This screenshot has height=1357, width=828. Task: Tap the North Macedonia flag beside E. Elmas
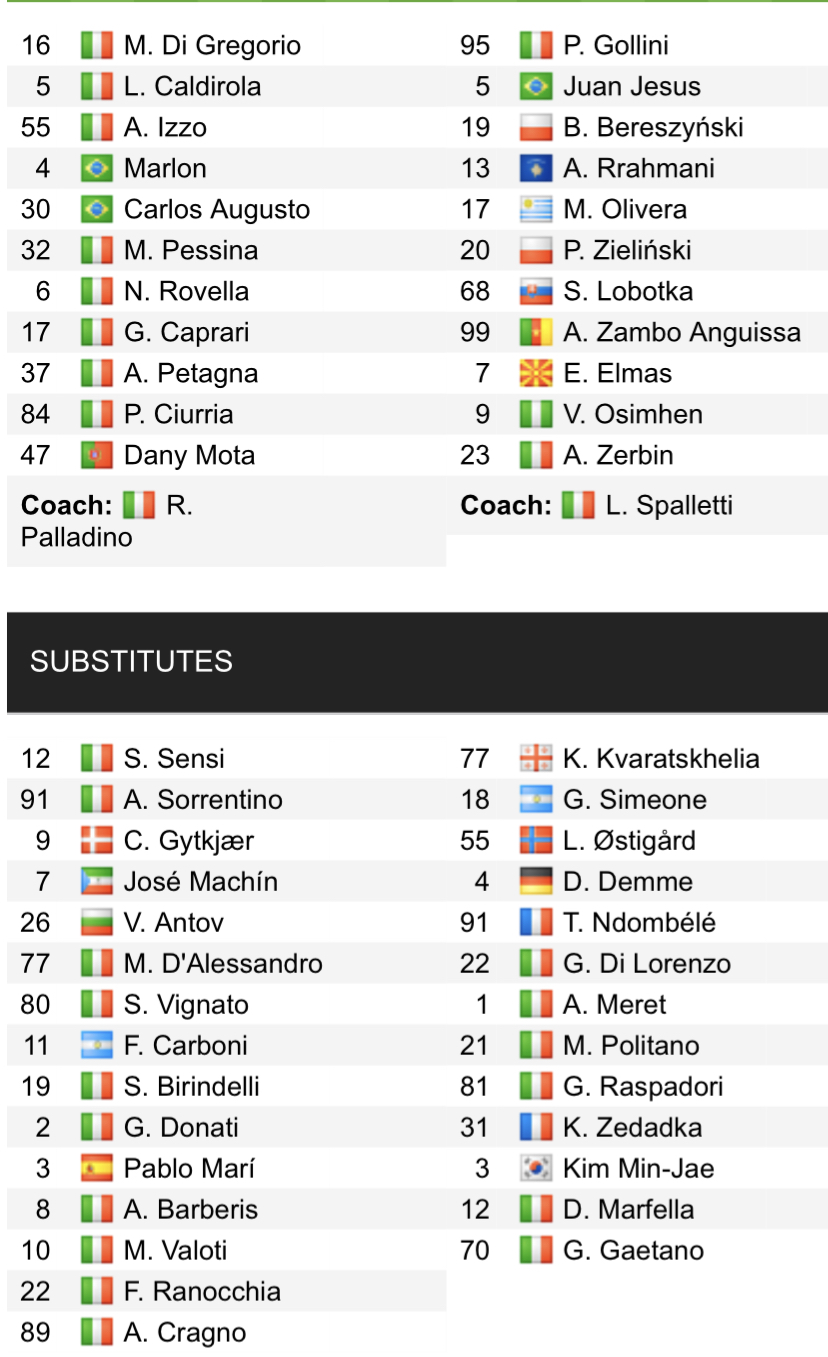(536, 374)
